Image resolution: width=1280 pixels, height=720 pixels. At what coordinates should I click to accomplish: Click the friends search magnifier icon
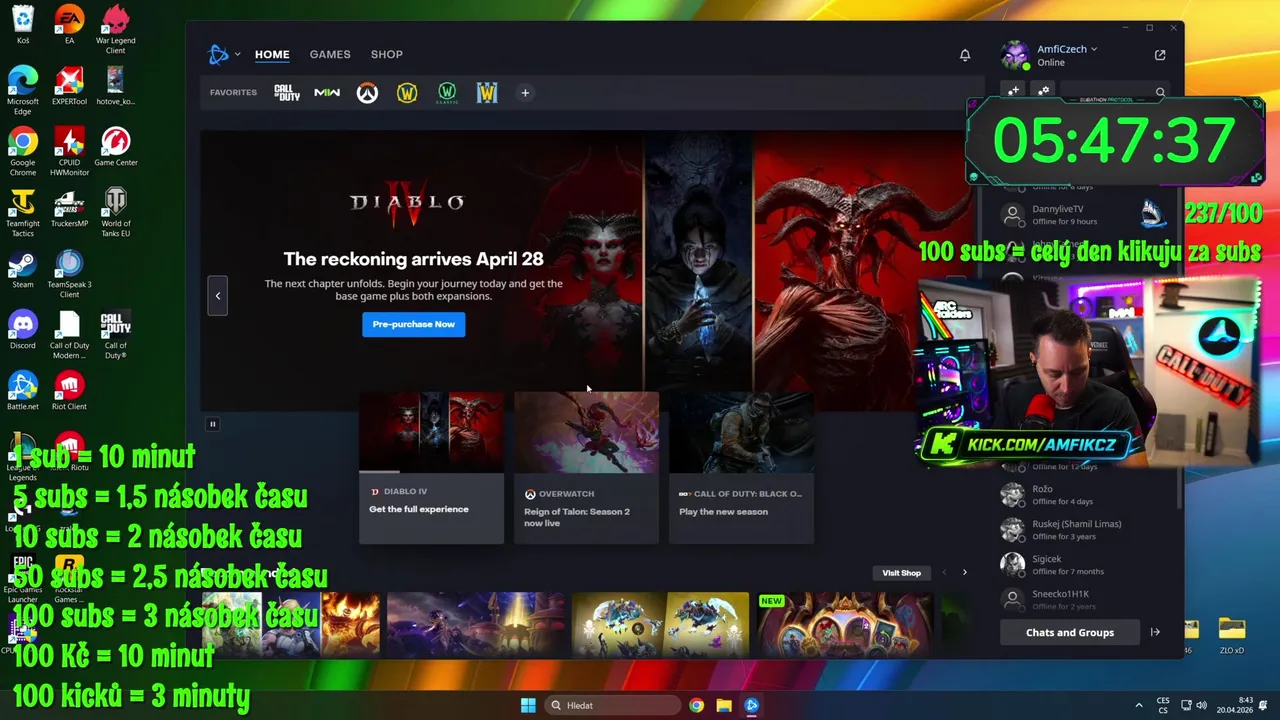tap(1160, 92)
